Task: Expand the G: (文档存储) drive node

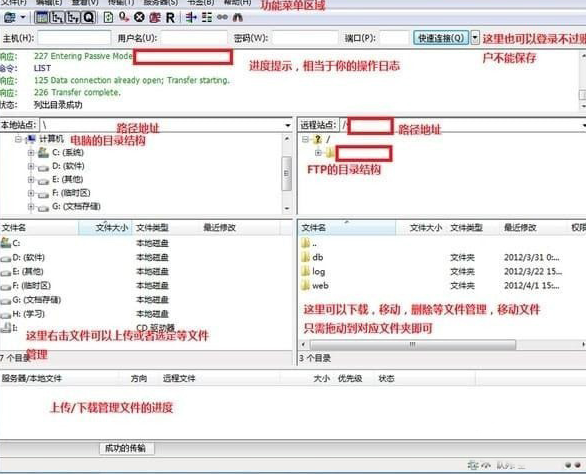Action: (31, 207)
